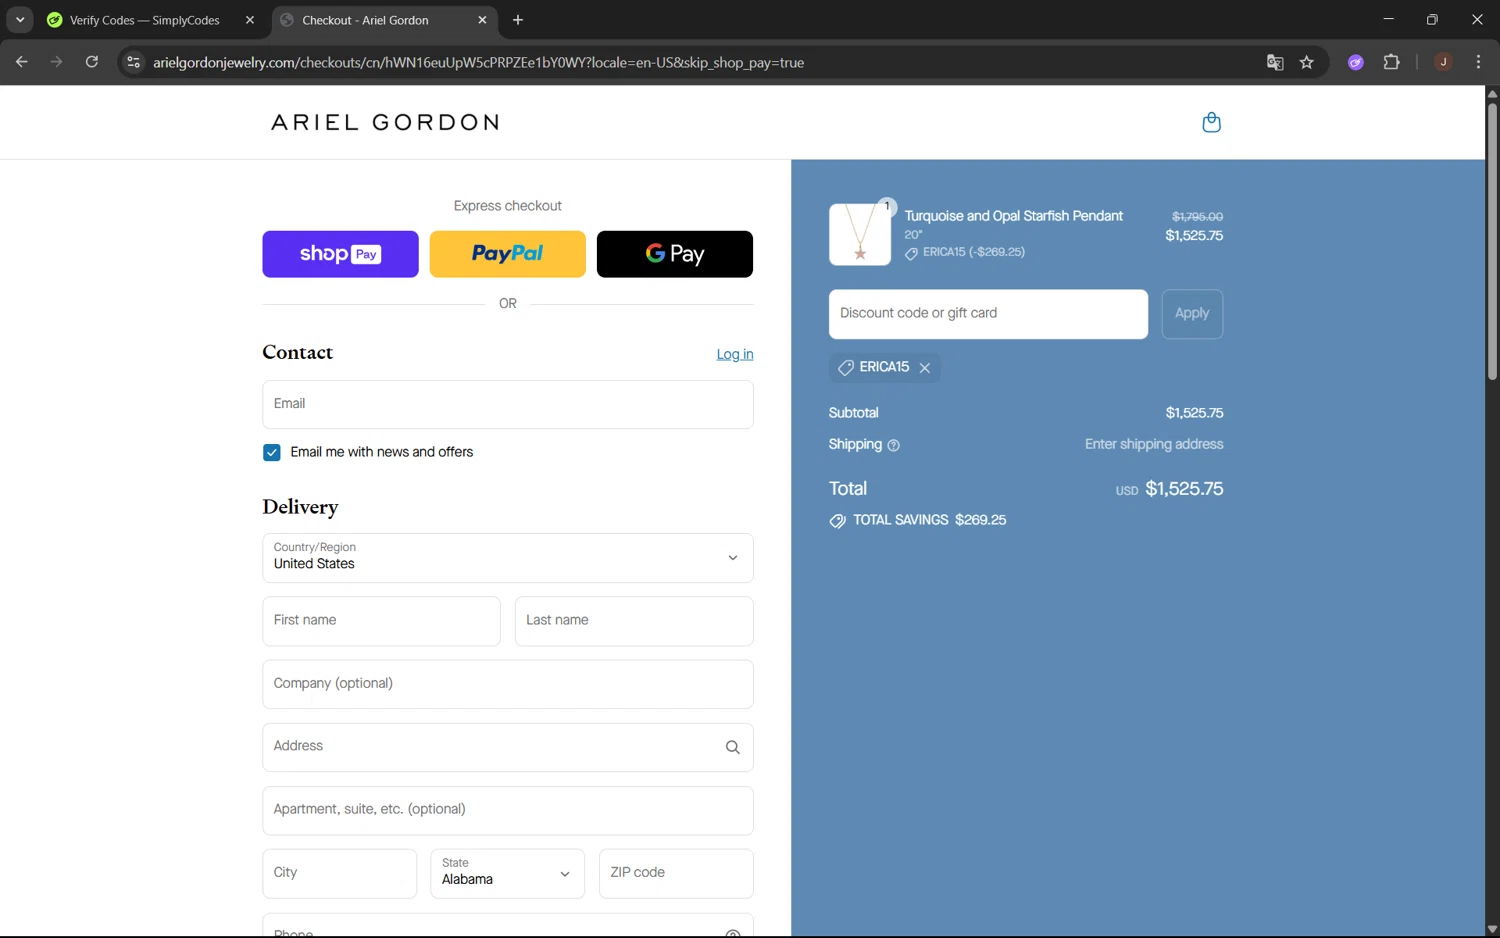Go to the Ariel Gordon logo homepage
Screen dimensions: 1500x938
[x=385, y=122]
